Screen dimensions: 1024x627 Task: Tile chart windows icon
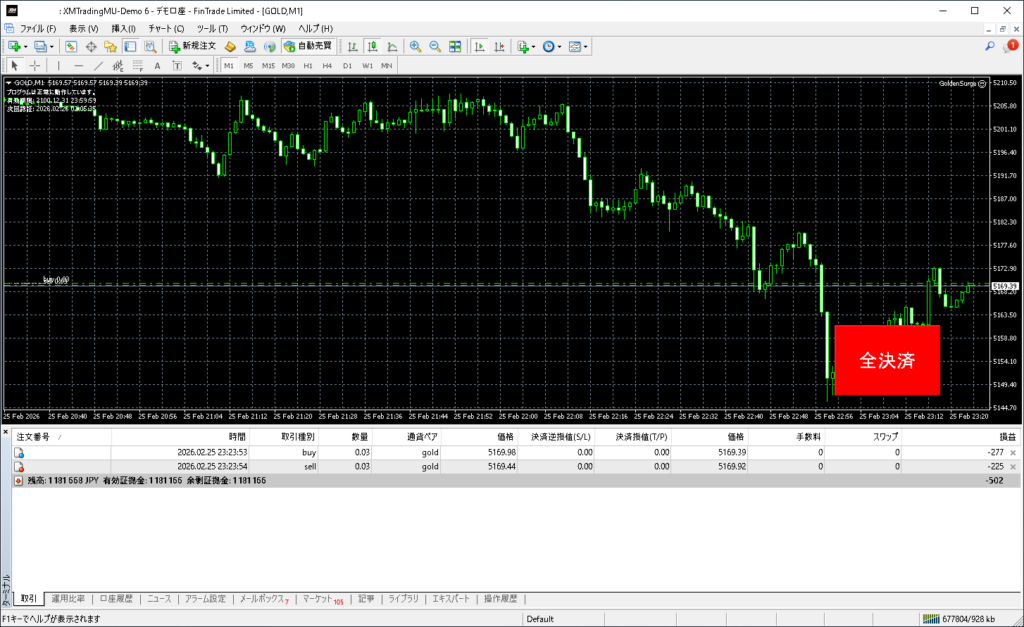click(x=455, y=46)
